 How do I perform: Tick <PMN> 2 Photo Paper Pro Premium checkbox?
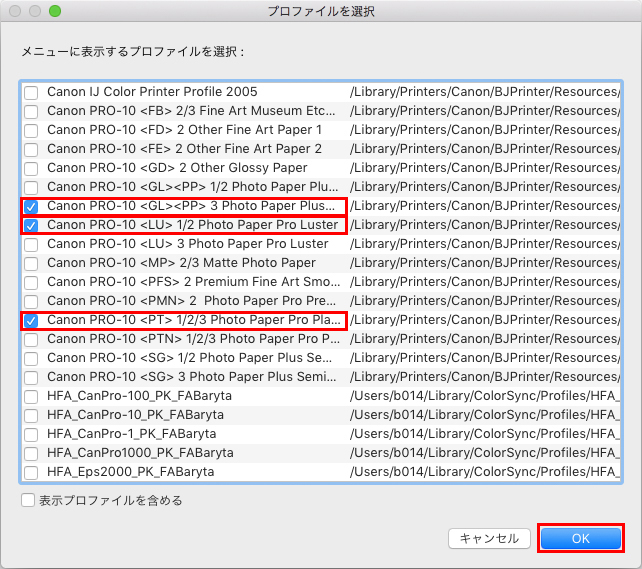tap(31, 302)
